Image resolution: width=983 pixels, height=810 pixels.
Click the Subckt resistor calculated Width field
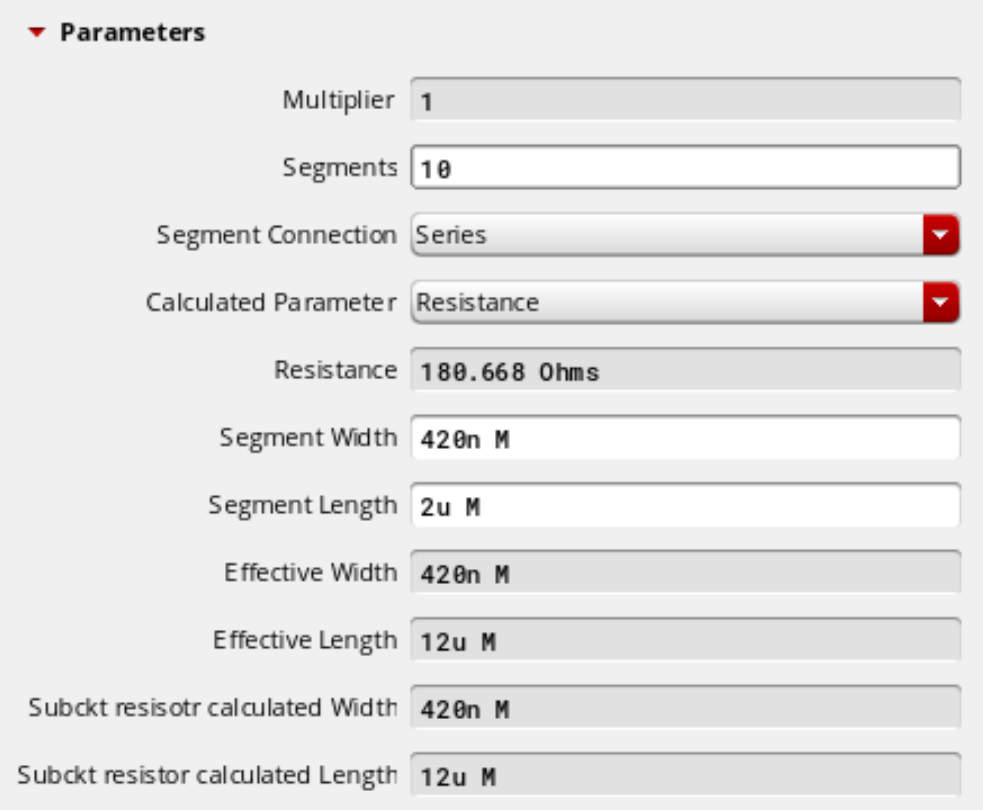685,708
